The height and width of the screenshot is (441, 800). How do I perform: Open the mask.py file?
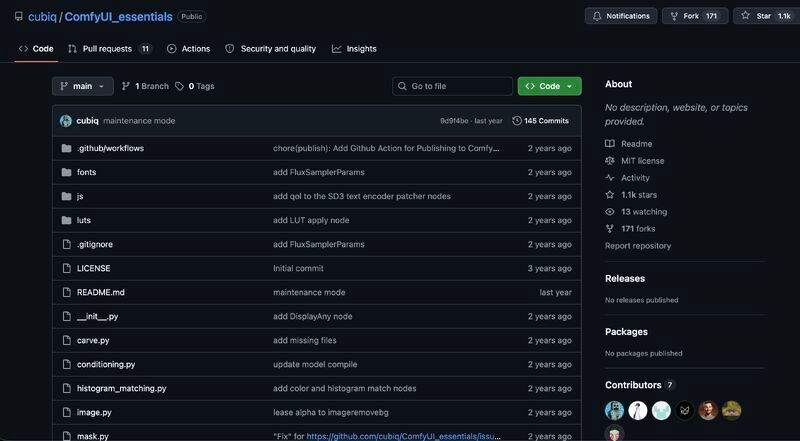click(93, 436)
